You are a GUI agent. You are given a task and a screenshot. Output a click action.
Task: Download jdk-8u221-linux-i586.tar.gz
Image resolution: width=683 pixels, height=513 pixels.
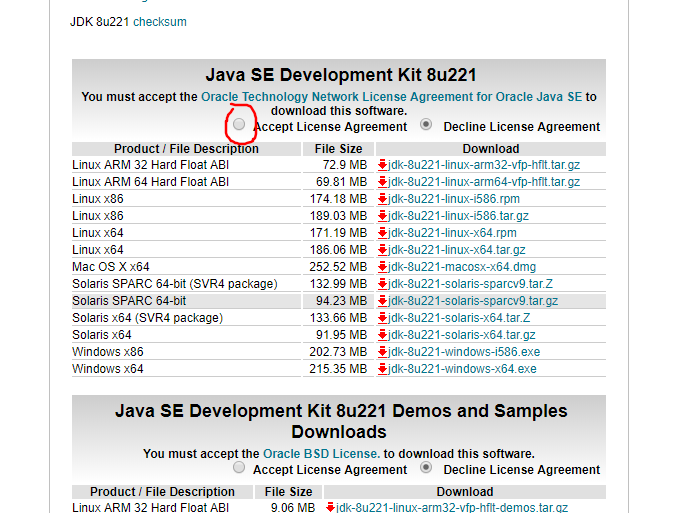(458, 216)
